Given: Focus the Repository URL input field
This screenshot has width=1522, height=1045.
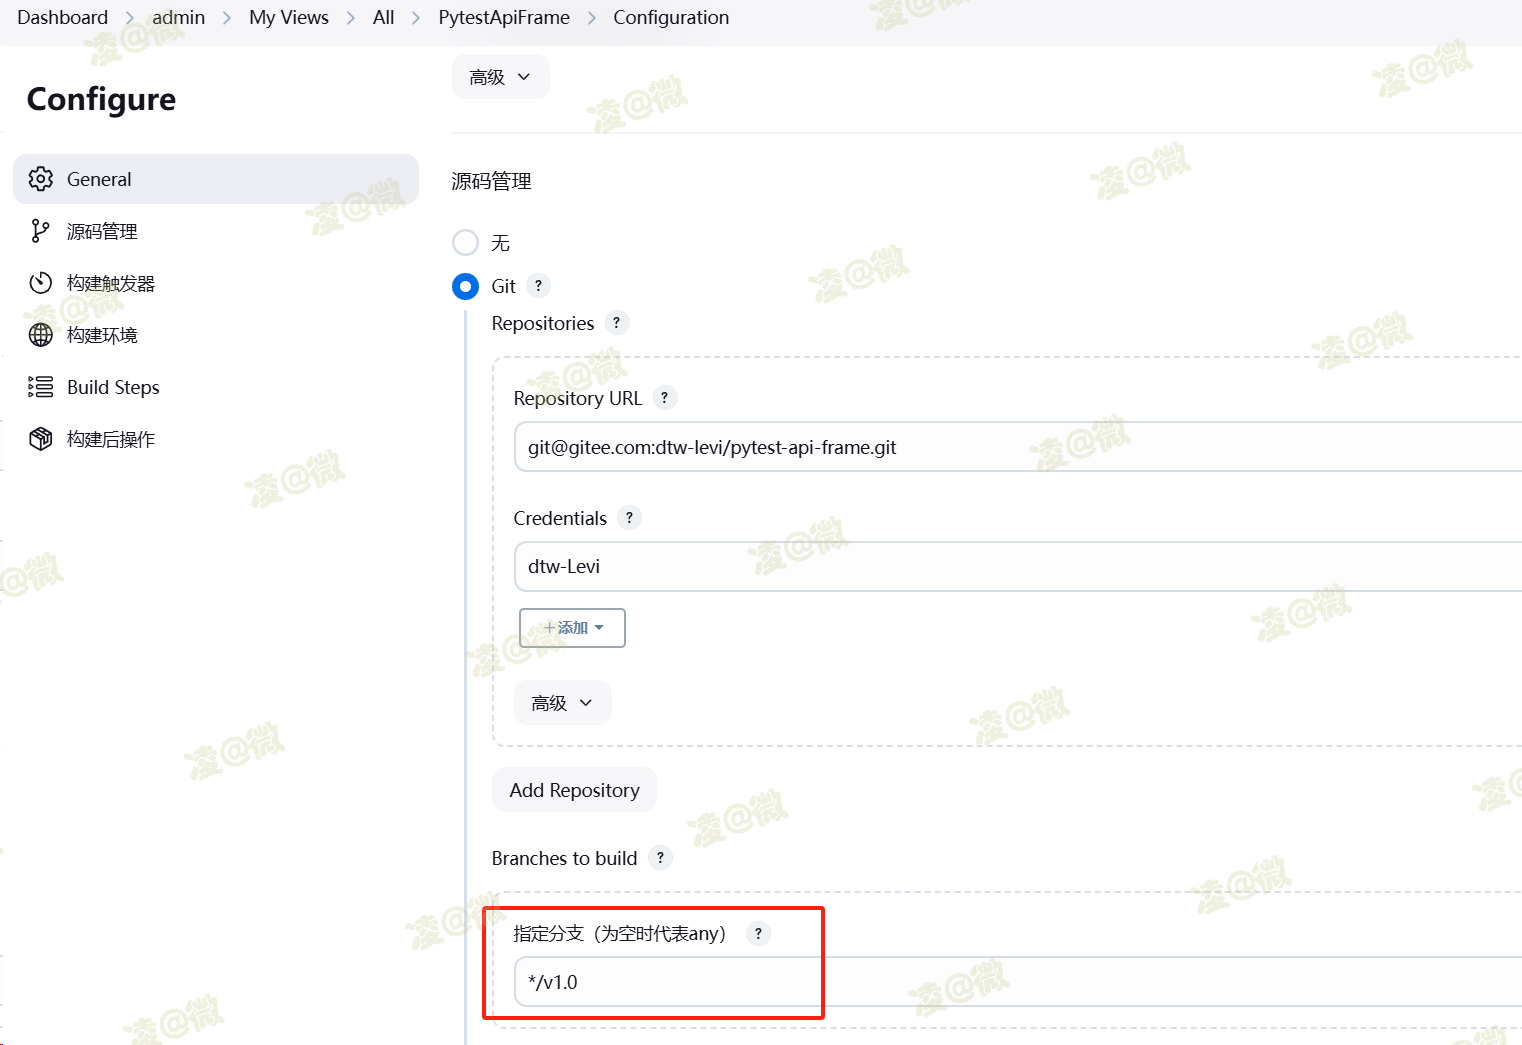Looking at the screenshot, I should coord(1018,447).
